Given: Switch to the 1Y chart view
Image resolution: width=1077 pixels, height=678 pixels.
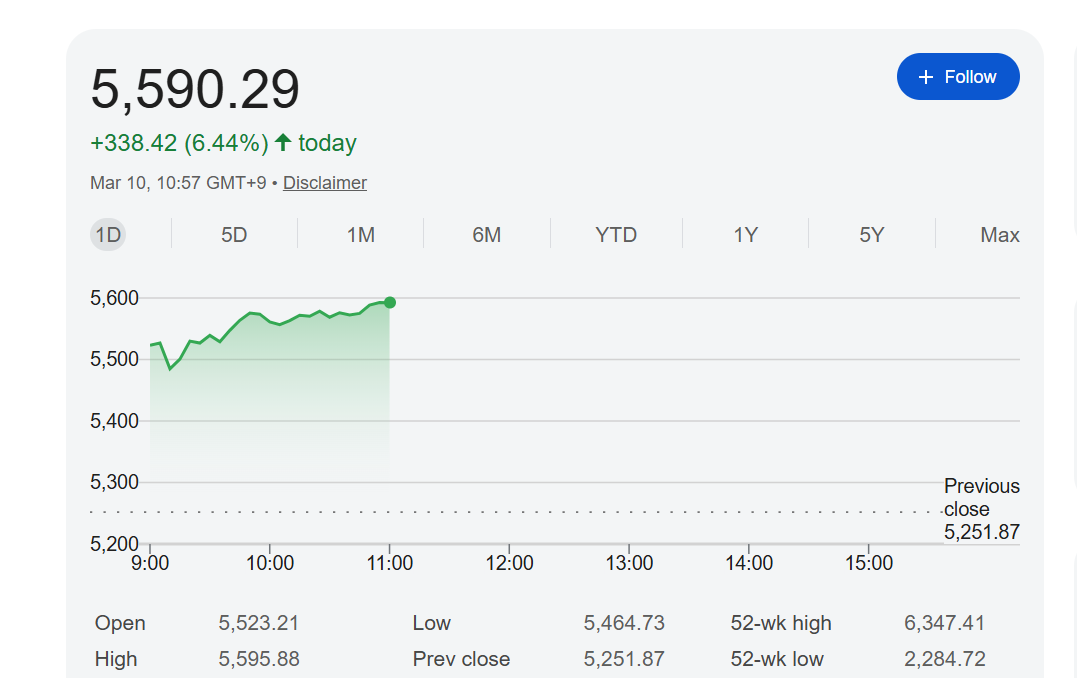Looking at the screenshot, I should point(745,235).
